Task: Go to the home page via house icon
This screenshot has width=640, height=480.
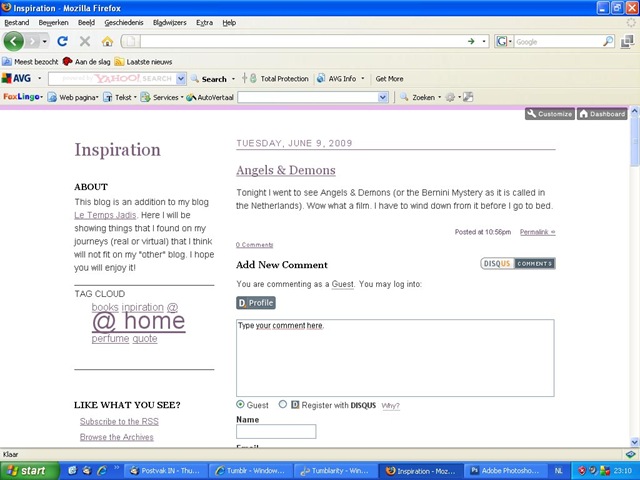Action: pyautogui.click(x=107, y=41)
